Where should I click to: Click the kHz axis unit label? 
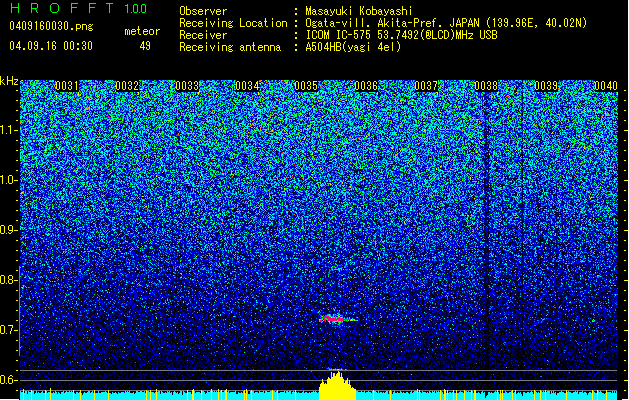tap(9, 81)
